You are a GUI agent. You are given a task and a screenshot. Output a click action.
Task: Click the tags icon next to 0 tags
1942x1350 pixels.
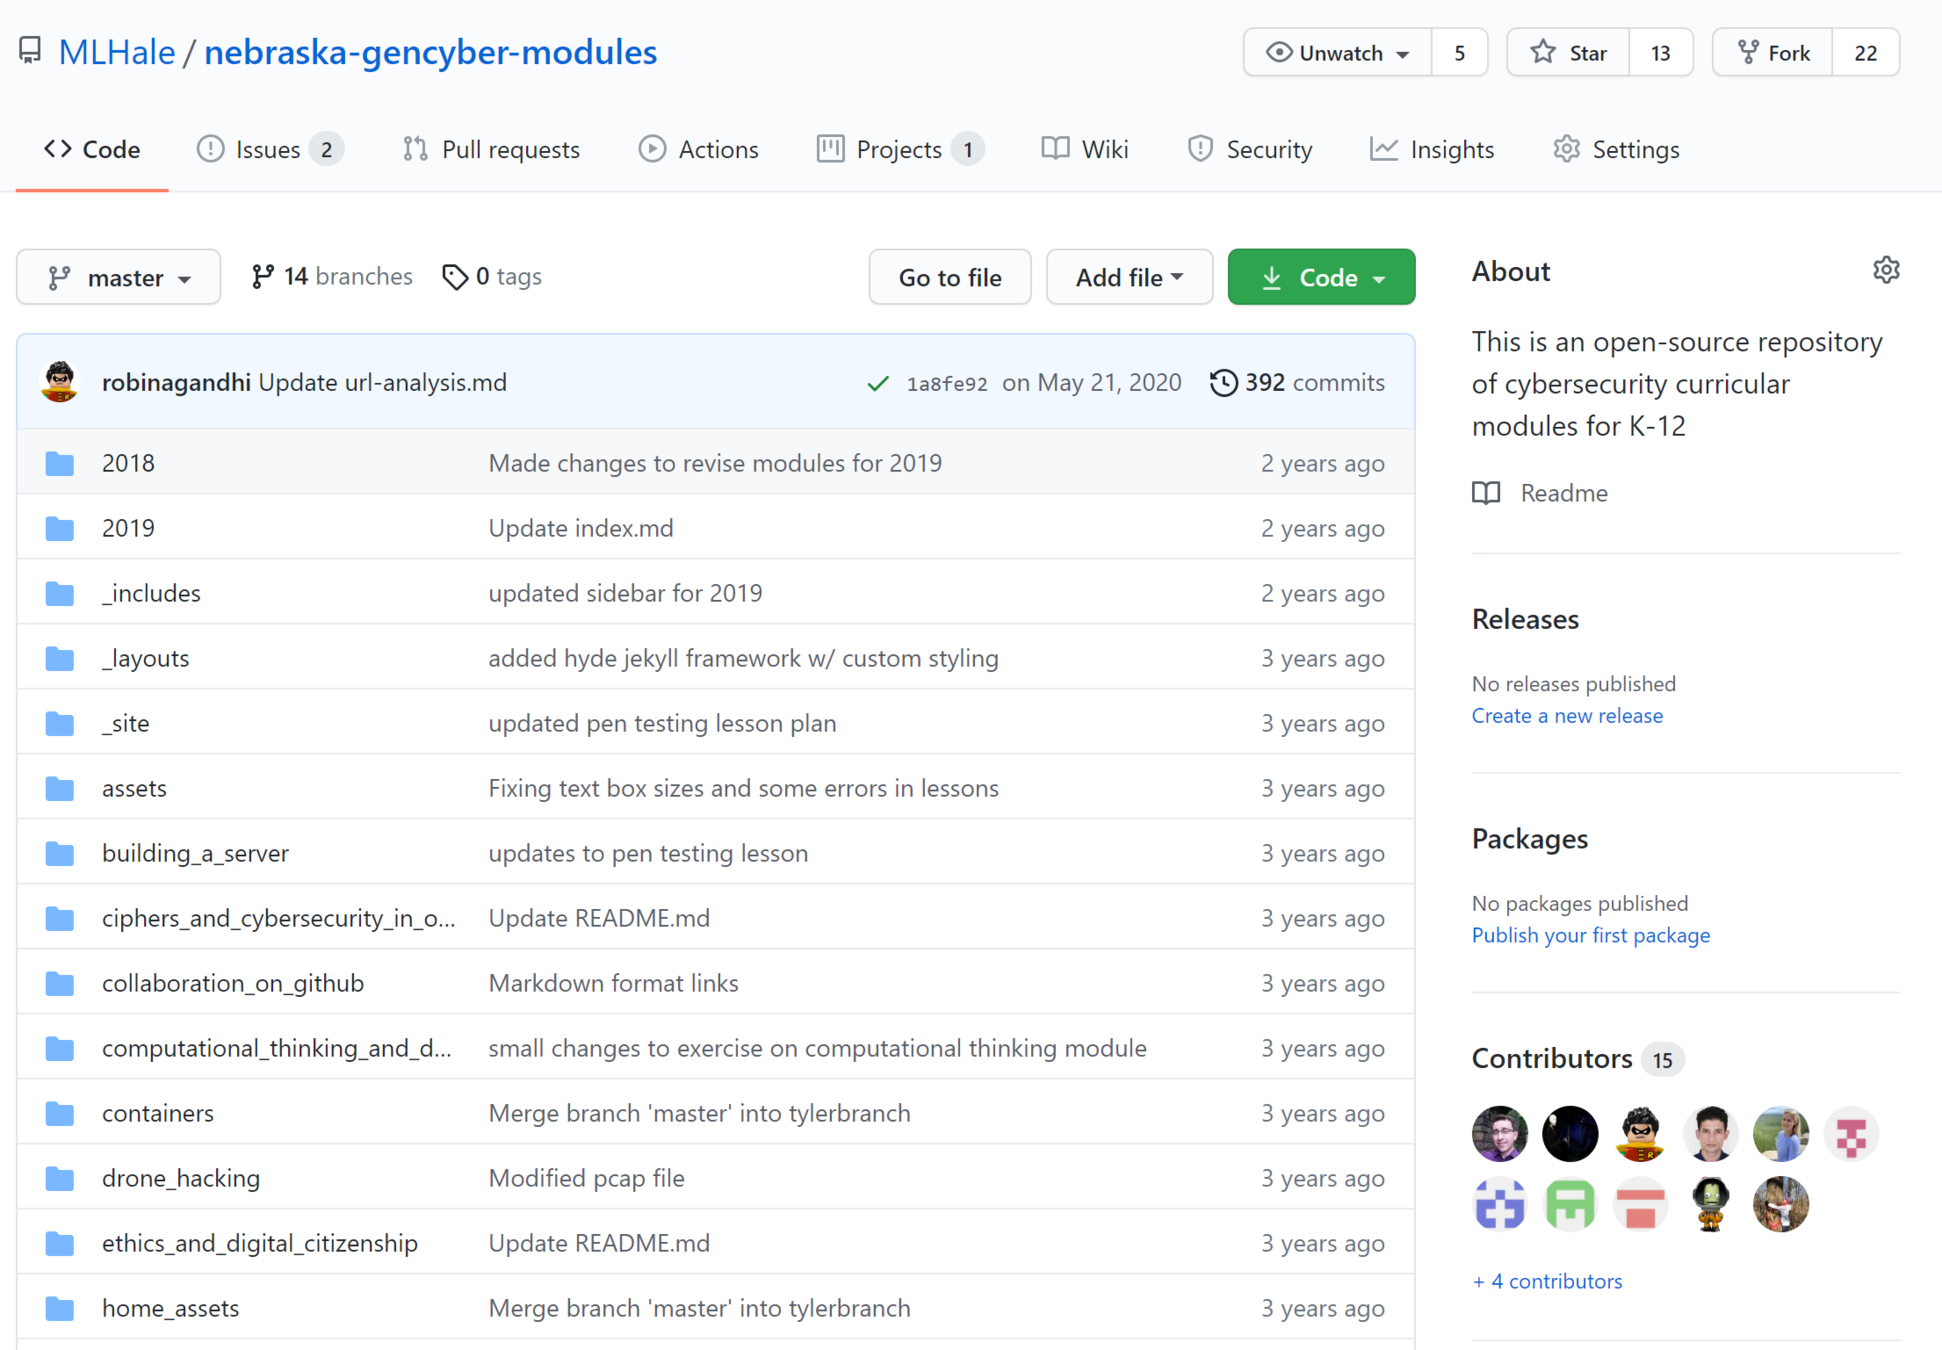[455, 277]
